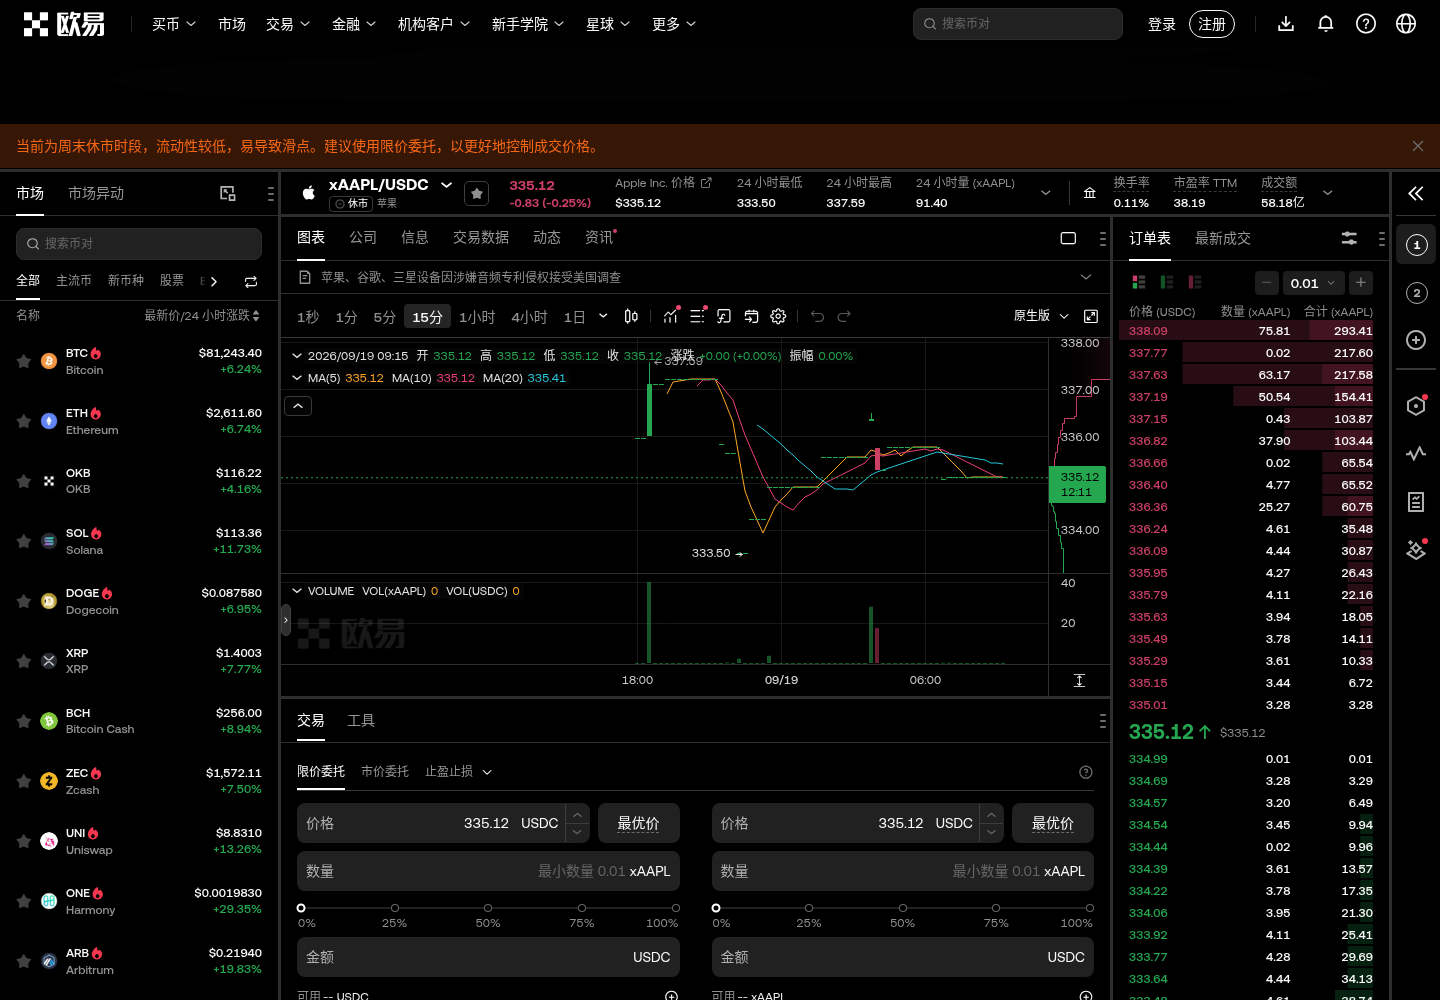1440x1000 pixels.
Task: Open the bank icon beside turnover rate
Action: pos(1090,193)
